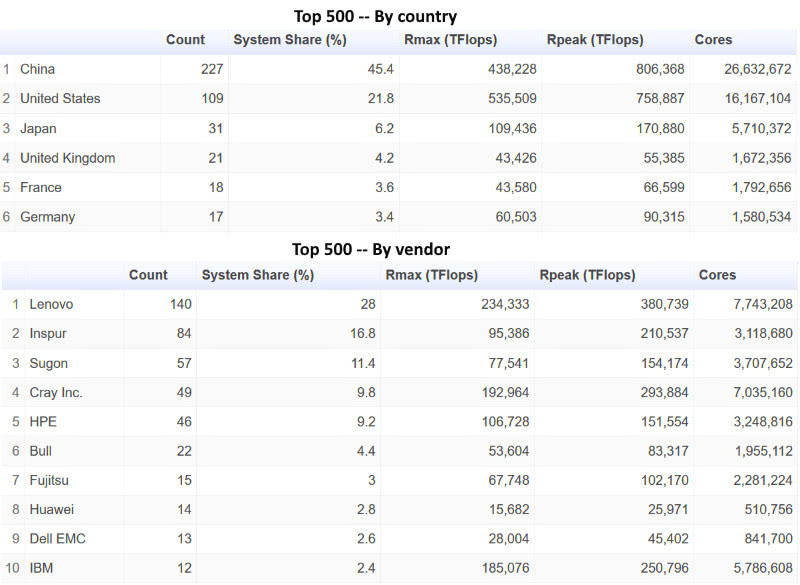Click the Inspur vendor name
Screen dimensions: 800x585
point(48,334)
